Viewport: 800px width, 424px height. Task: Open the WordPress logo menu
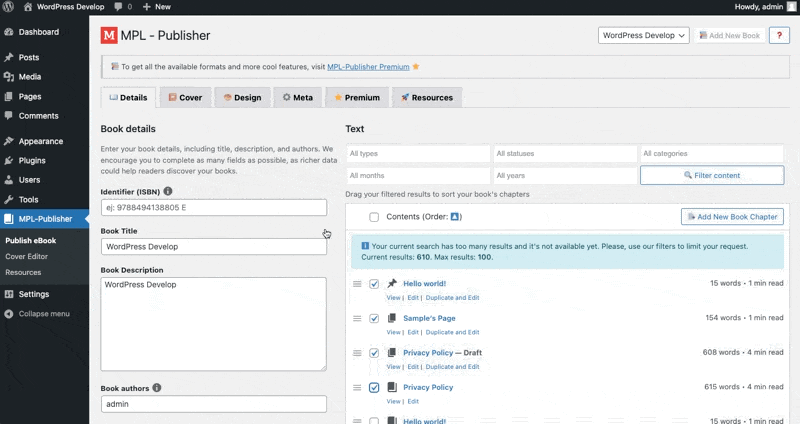coord(8,7)
